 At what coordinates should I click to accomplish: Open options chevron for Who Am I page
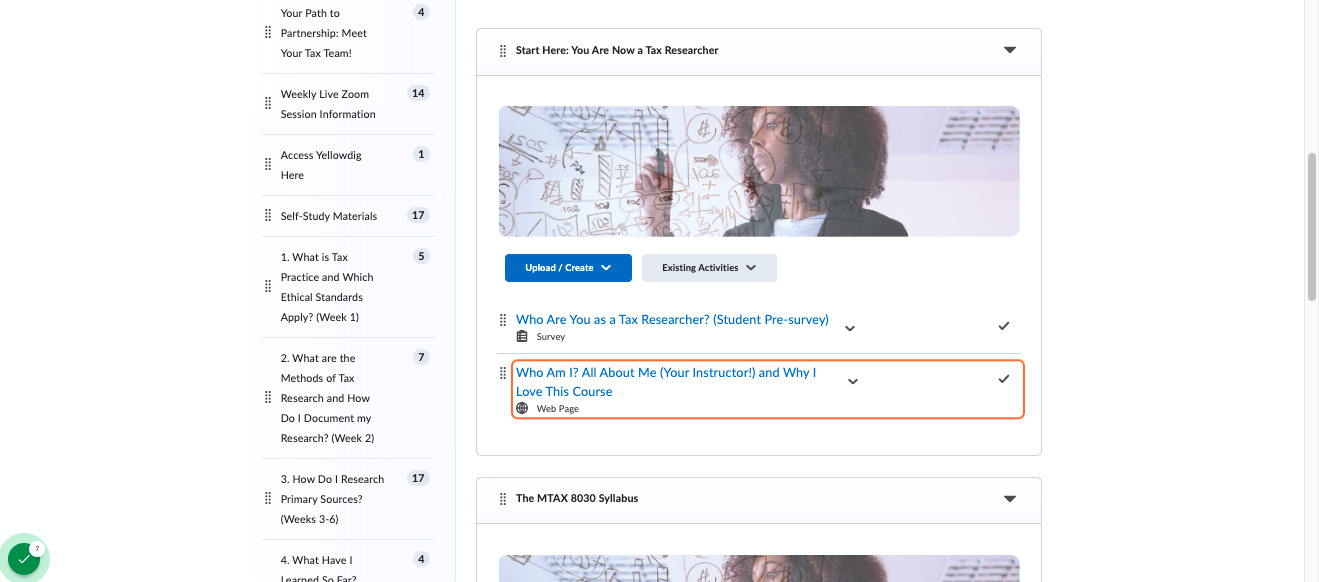tap(853, 381)
